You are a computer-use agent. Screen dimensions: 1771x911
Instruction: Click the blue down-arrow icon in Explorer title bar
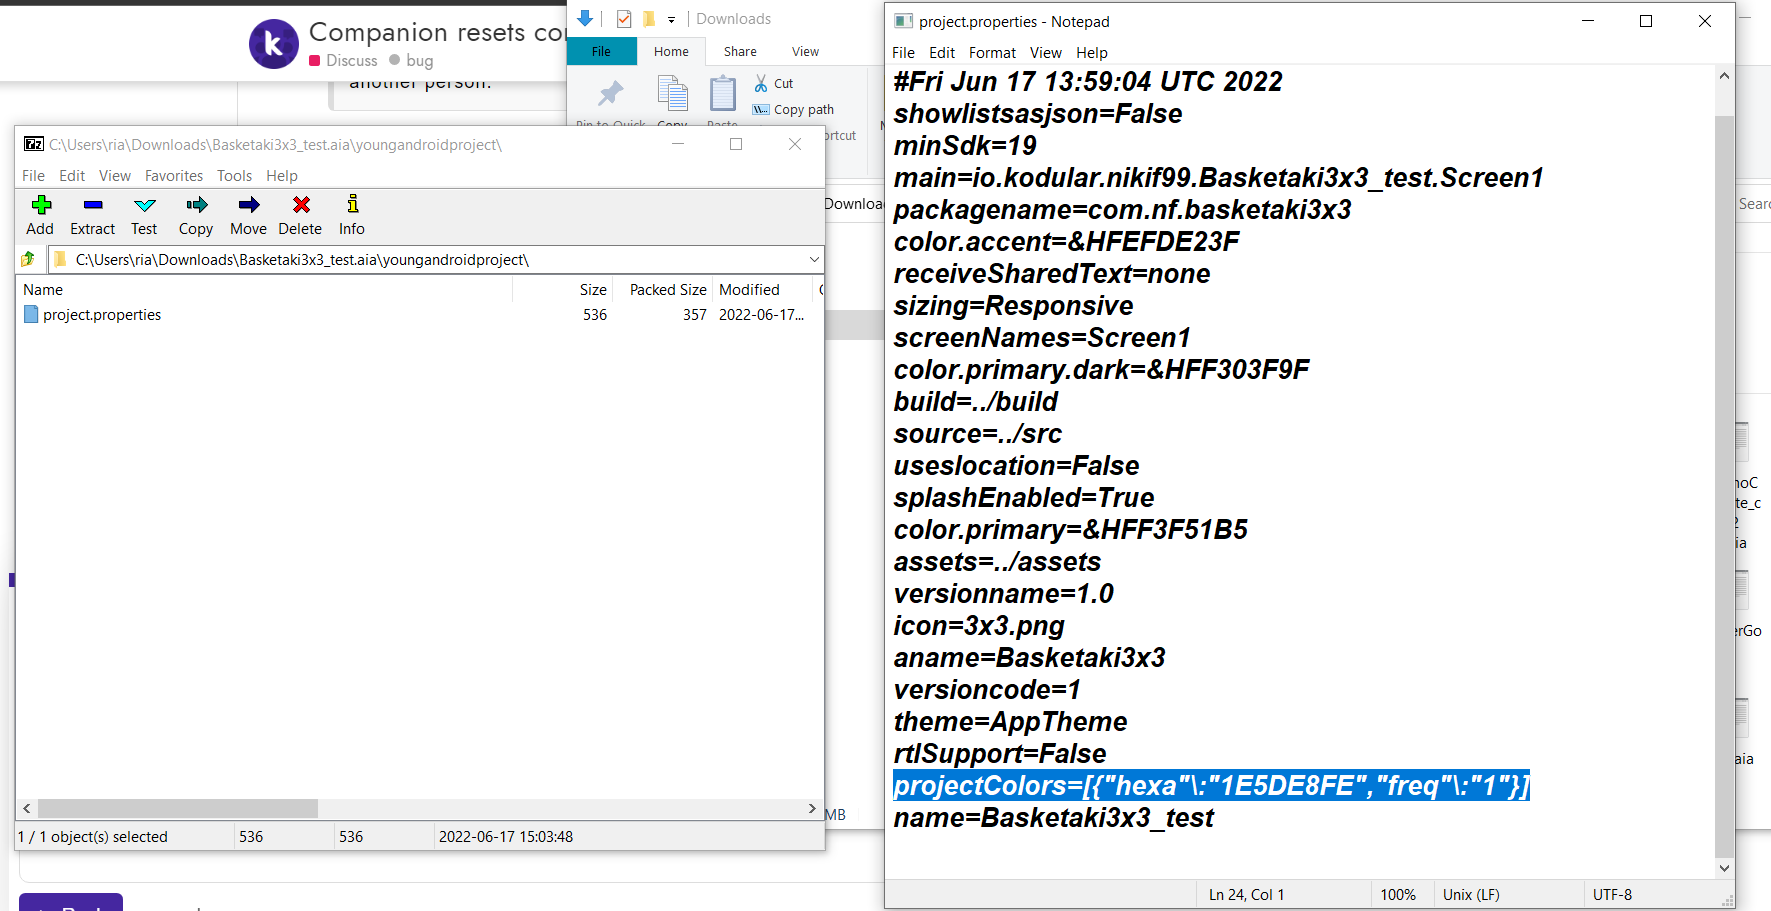point(585,18)
